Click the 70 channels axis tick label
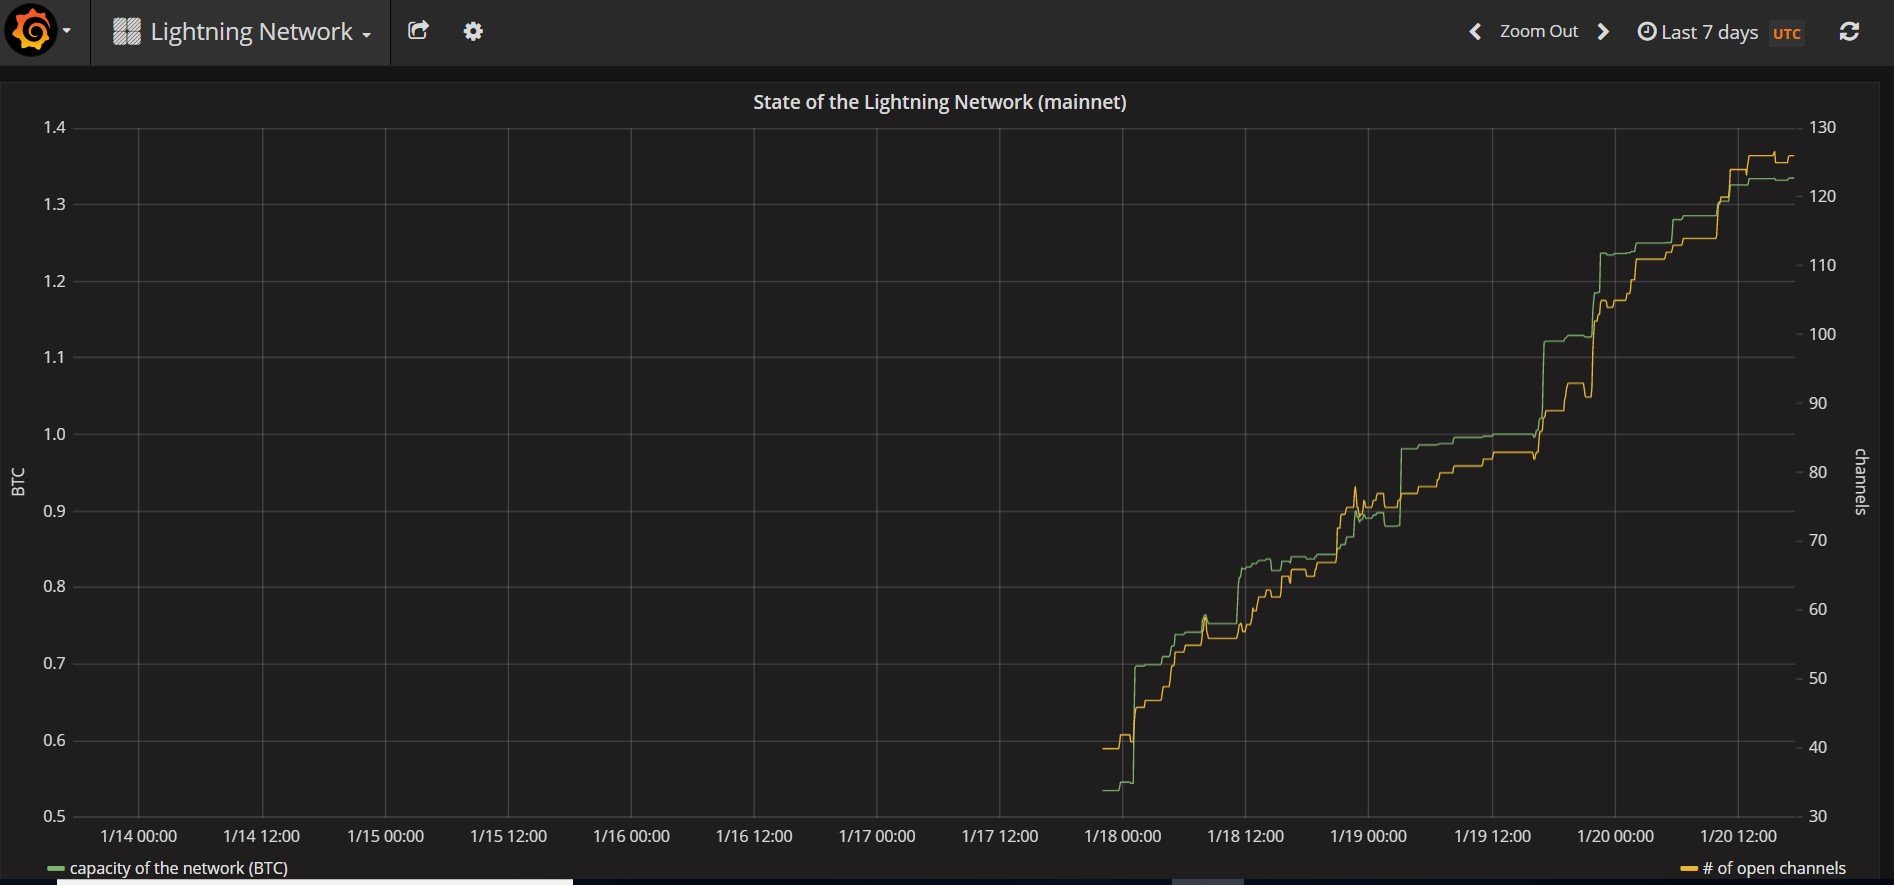This screenshot has width=1894, height=885. pos(1818,540)
